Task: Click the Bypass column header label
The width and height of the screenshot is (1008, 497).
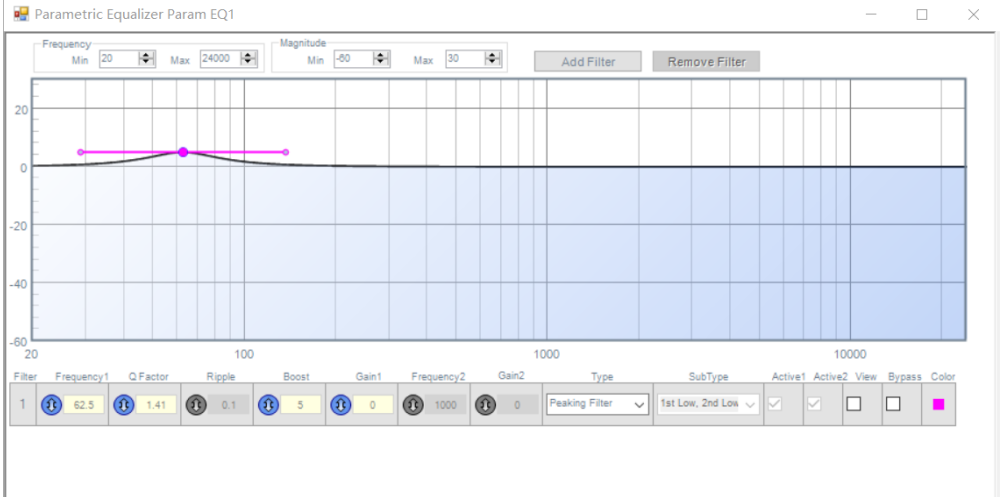Action: pyautogui.click(x=905, y=377)
